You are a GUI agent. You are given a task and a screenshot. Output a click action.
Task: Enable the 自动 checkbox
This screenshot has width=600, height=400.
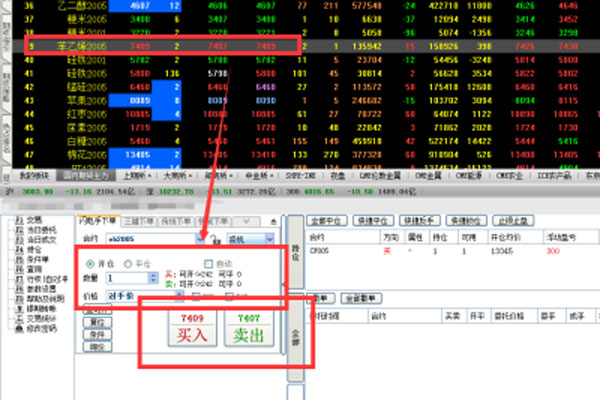[206, 264]
